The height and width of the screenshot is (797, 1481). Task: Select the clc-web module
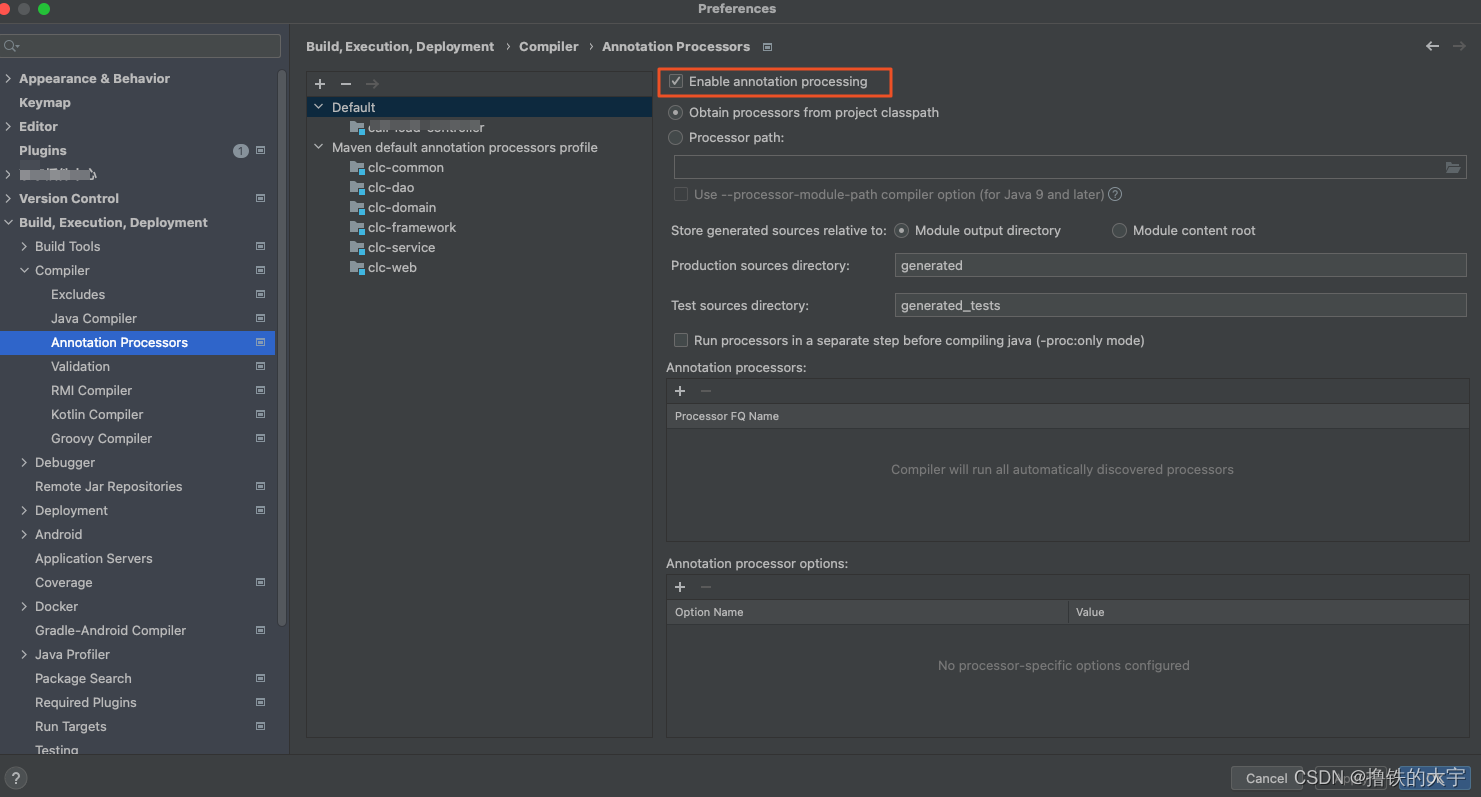coord(392,268)
